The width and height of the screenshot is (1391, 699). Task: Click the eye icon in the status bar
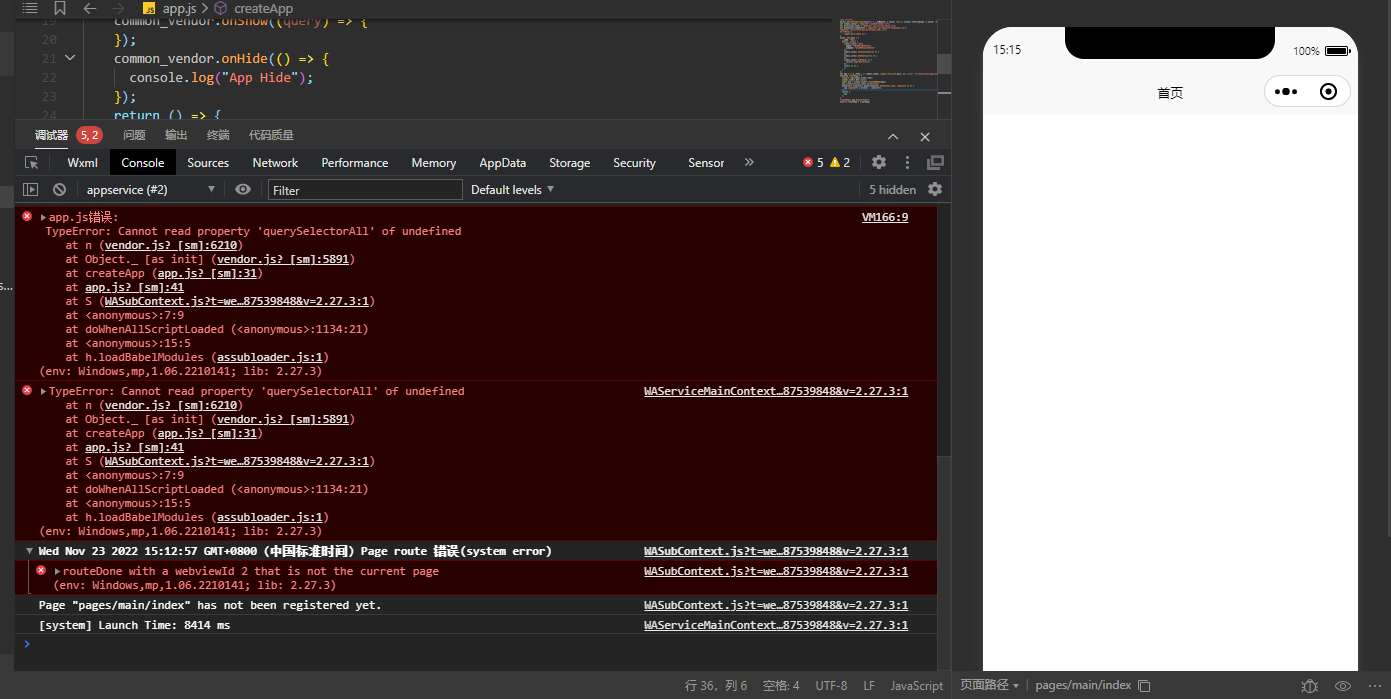pyautogui.click(x=1343, y=686)
